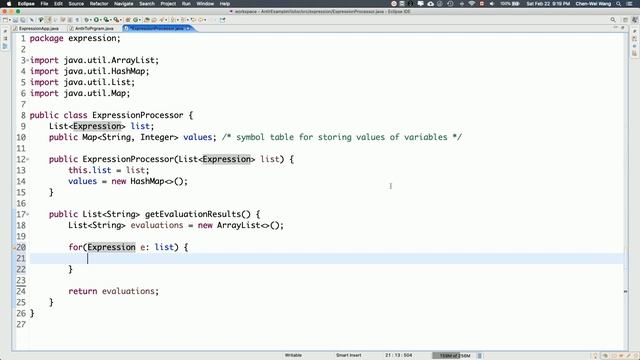Minimize the editor area
Image resolution: width=640 pixels, height=360 pixels.
(616, 28)
